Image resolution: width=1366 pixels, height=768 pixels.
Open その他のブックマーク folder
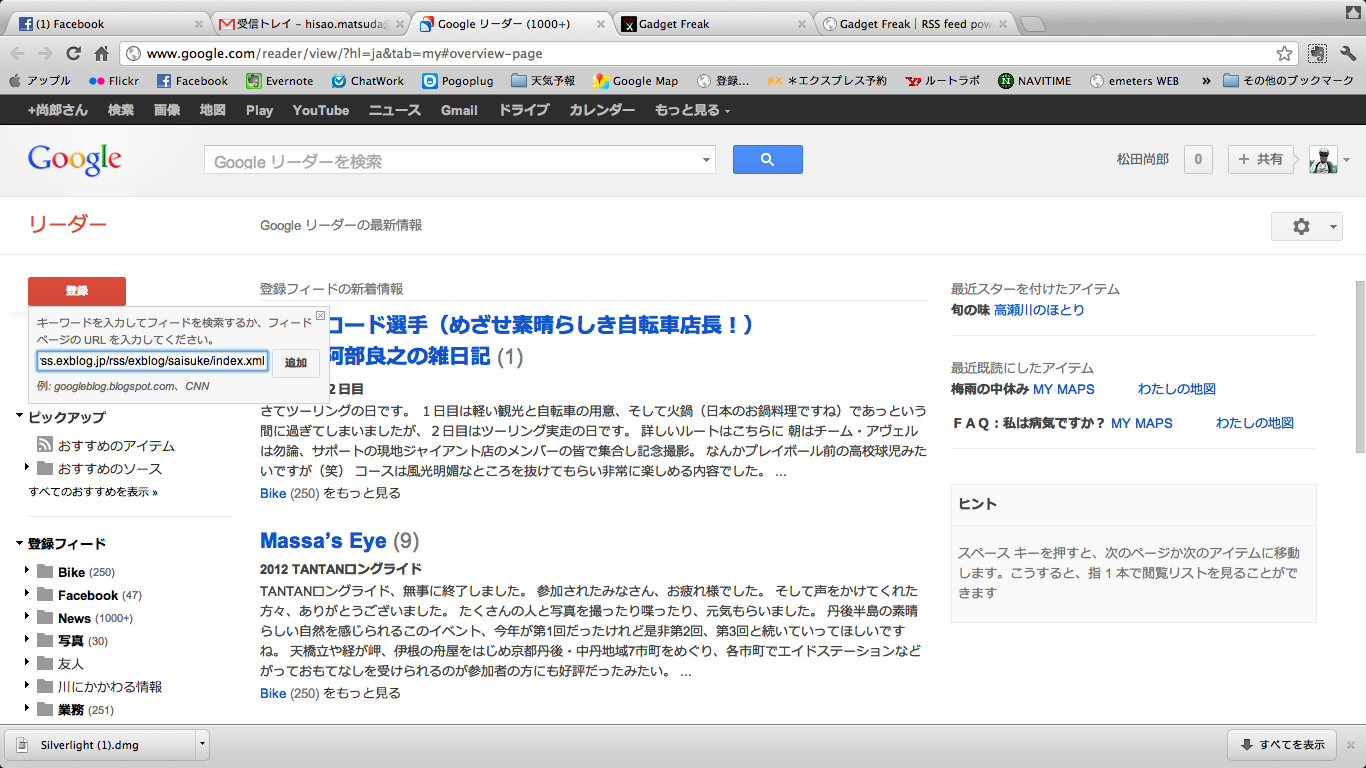(x=1288, y=81)
